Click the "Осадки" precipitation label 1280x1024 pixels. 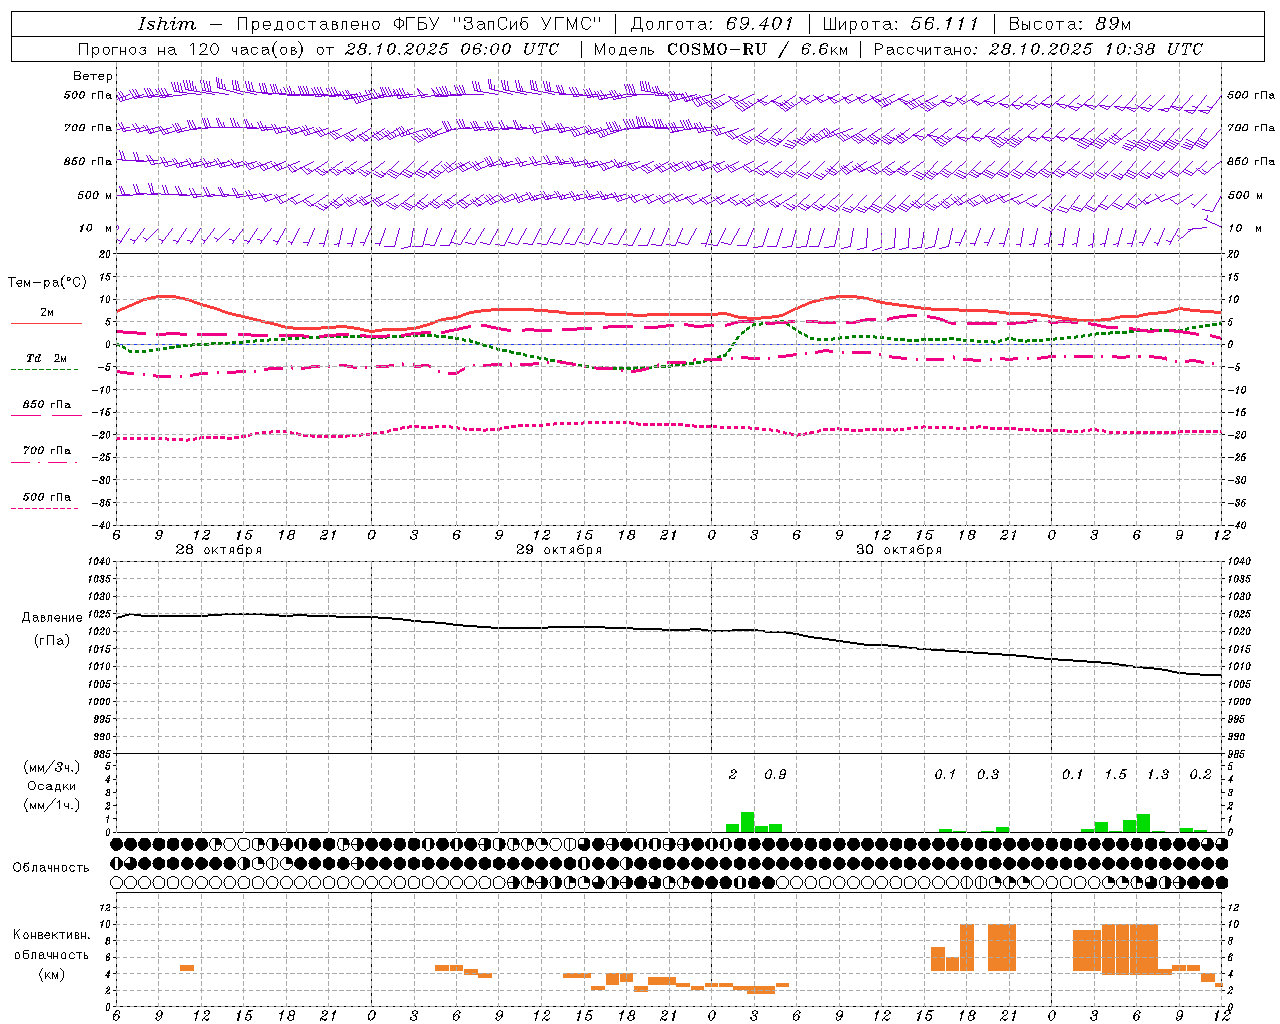click(x=52, y=786)
